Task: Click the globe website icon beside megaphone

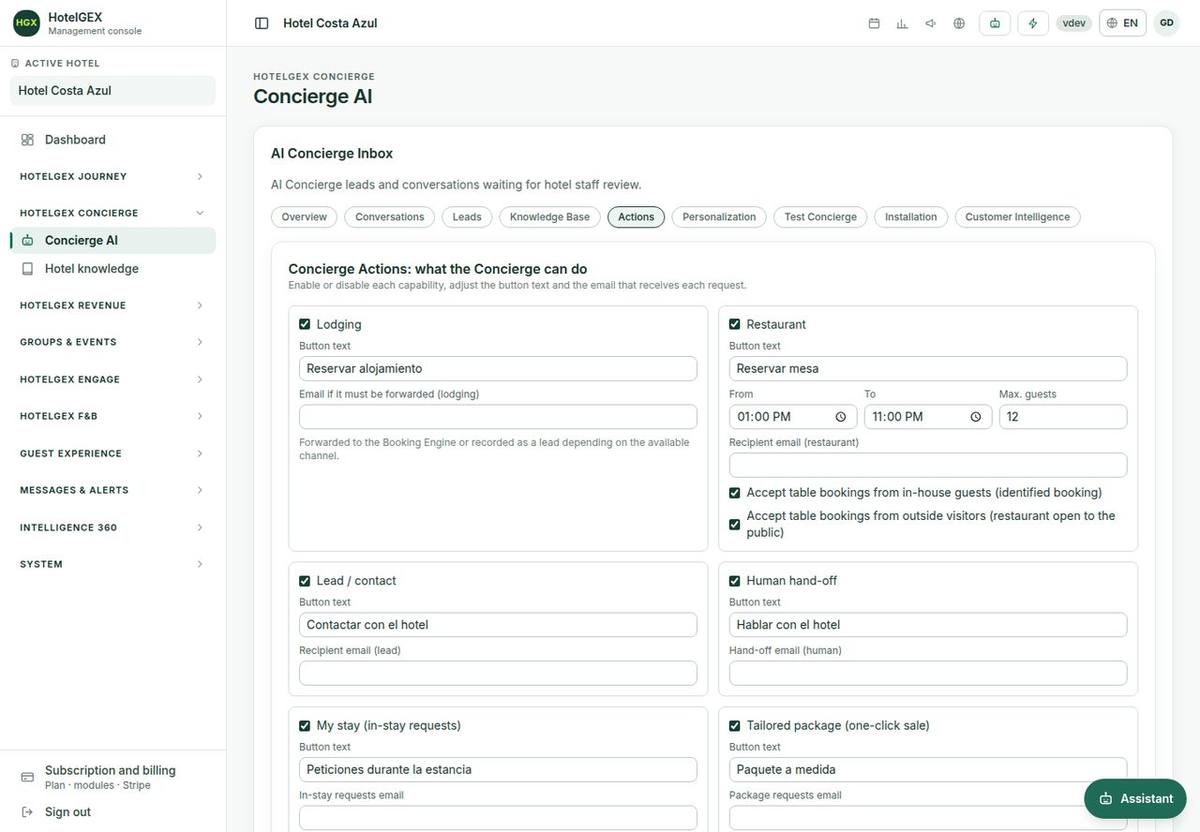Action: coord(959,23)
